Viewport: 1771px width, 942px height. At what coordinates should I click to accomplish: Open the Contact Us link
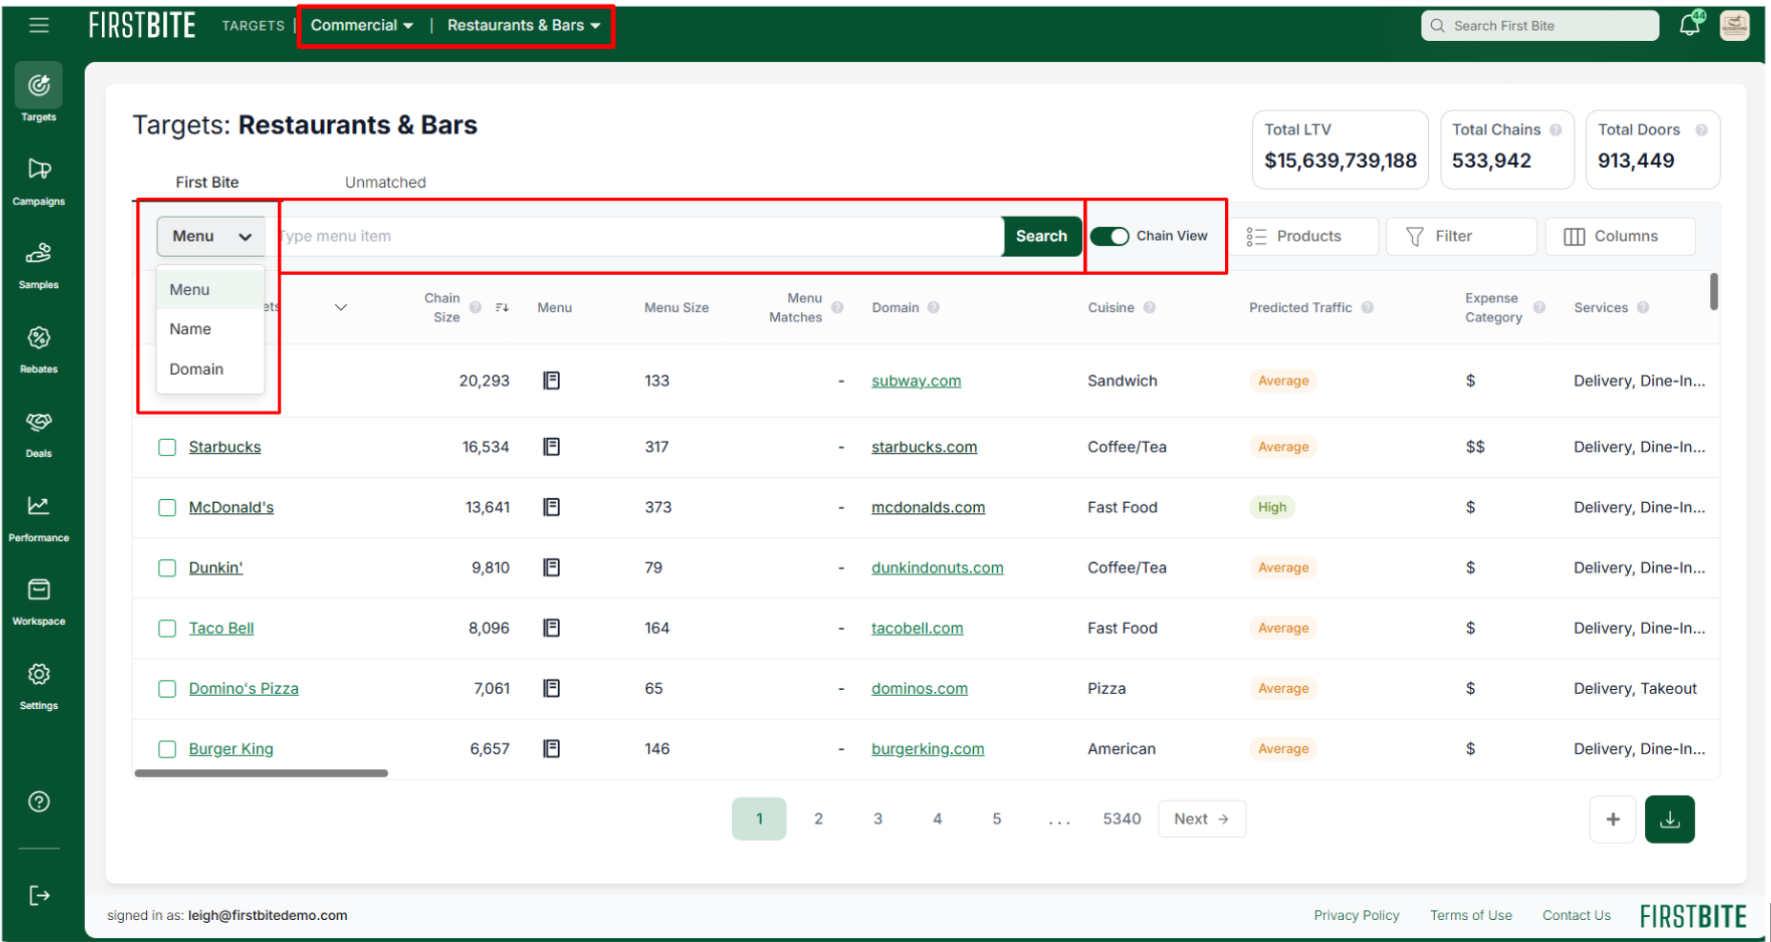tap(1576, 915)
